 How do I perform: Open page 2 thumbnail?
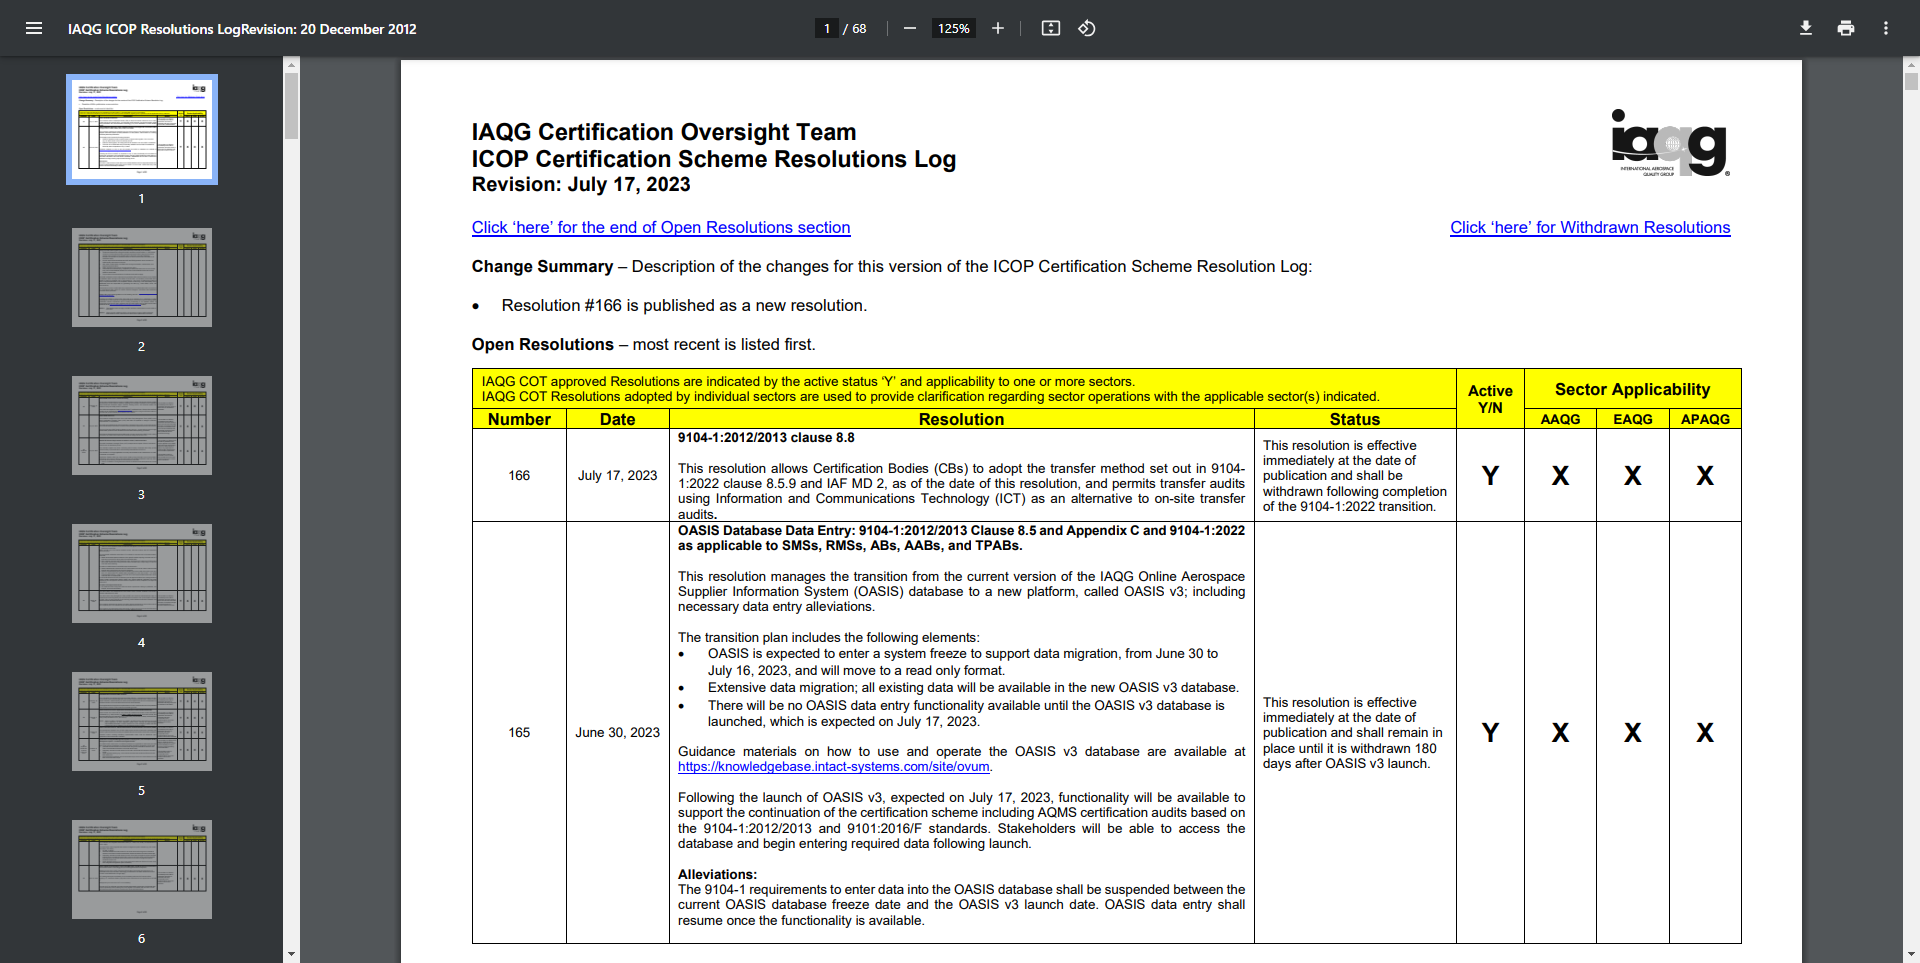coord(142,277)
